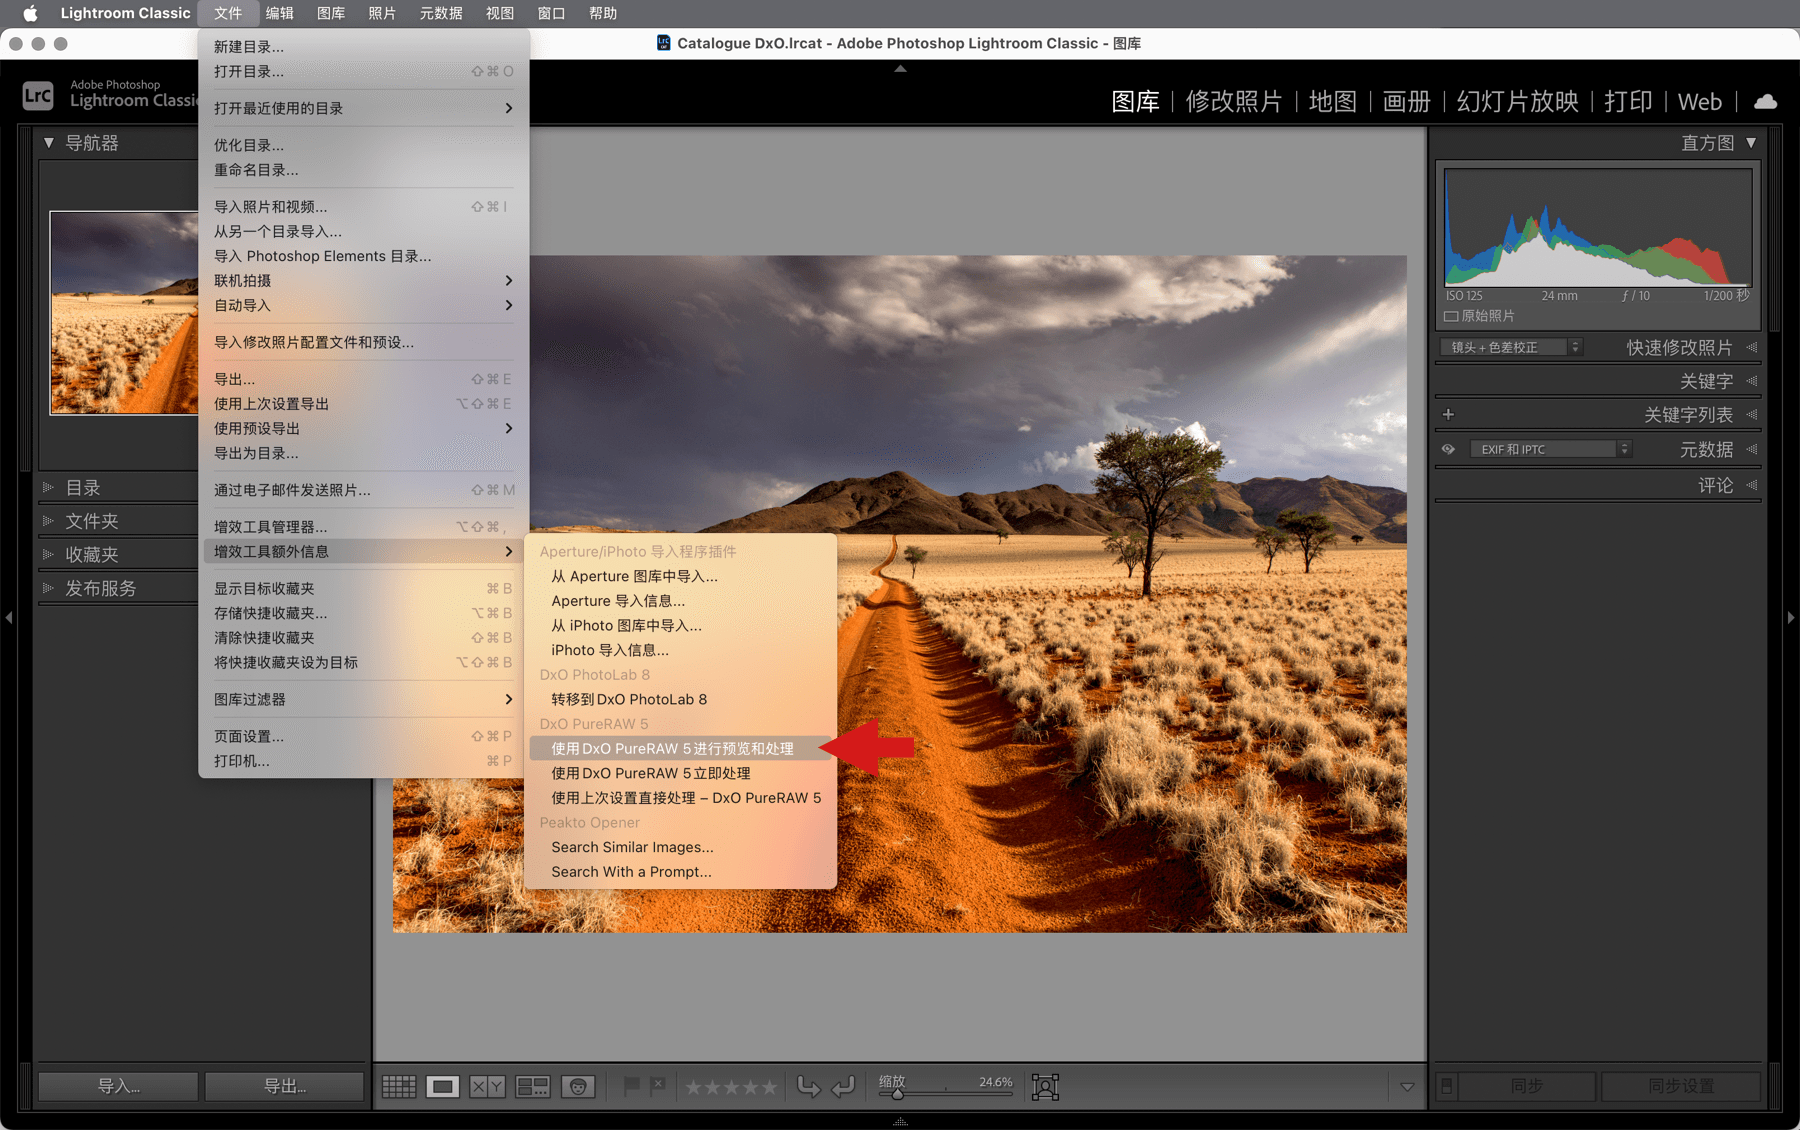The height and width of the screenshot is (1130, 1800).
Task: Choose 从 Aperture 图库中导入...
Action: [x=678, y=576]
